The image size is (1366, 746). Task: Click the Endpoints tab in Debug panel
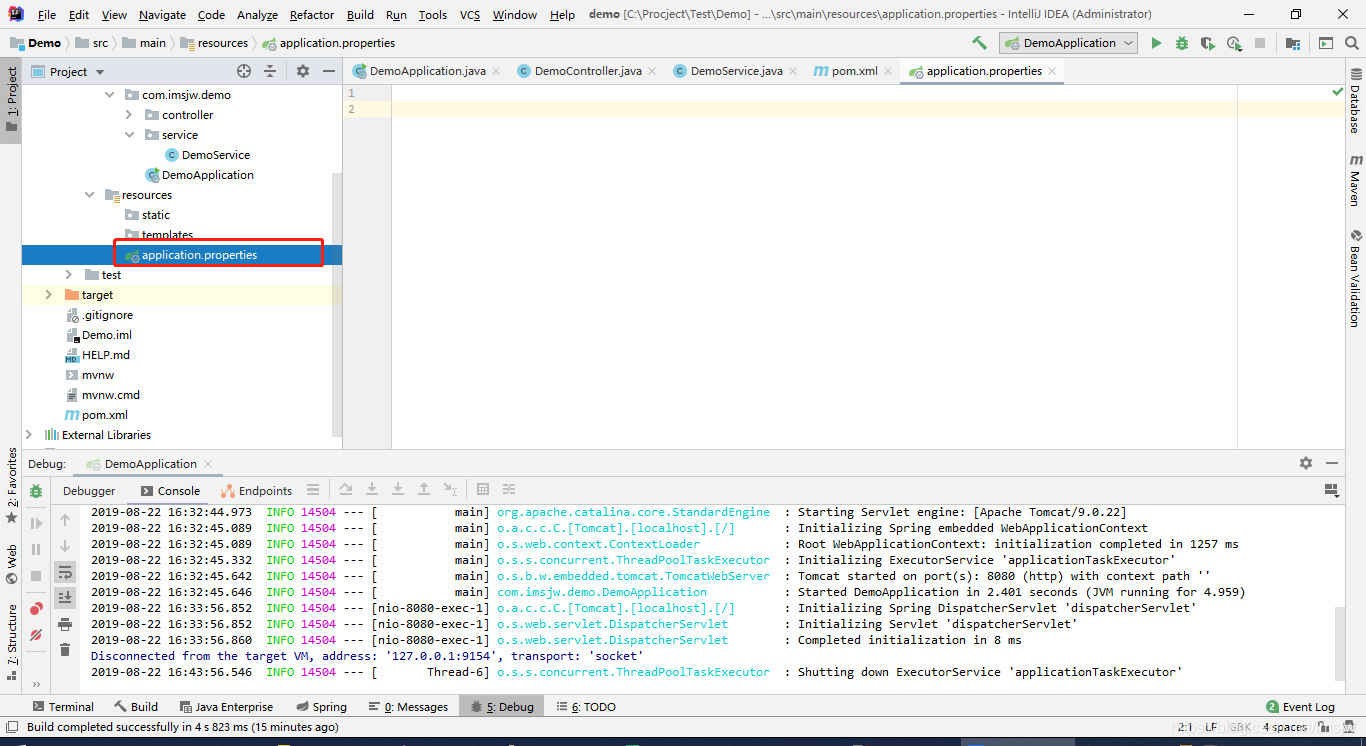tap(257, 491)
